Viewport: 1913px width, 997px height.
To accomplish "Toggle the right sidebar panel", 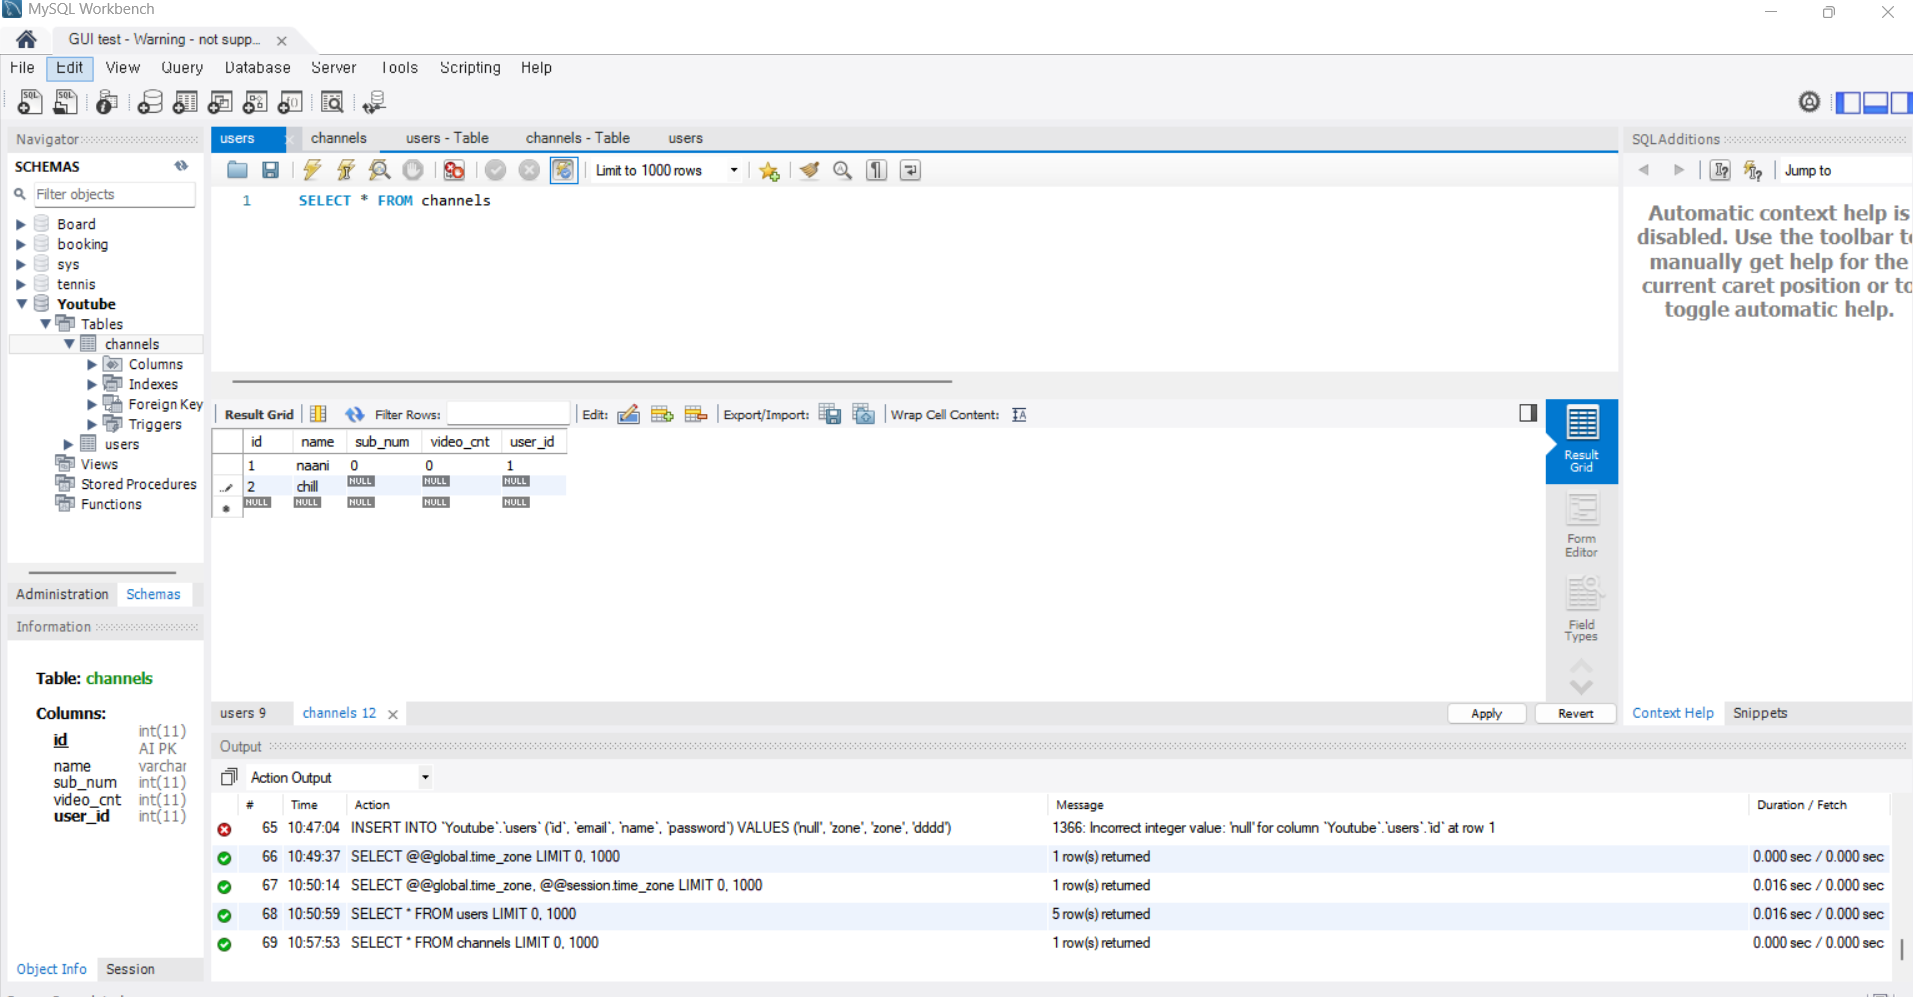I will (1900, 102).
